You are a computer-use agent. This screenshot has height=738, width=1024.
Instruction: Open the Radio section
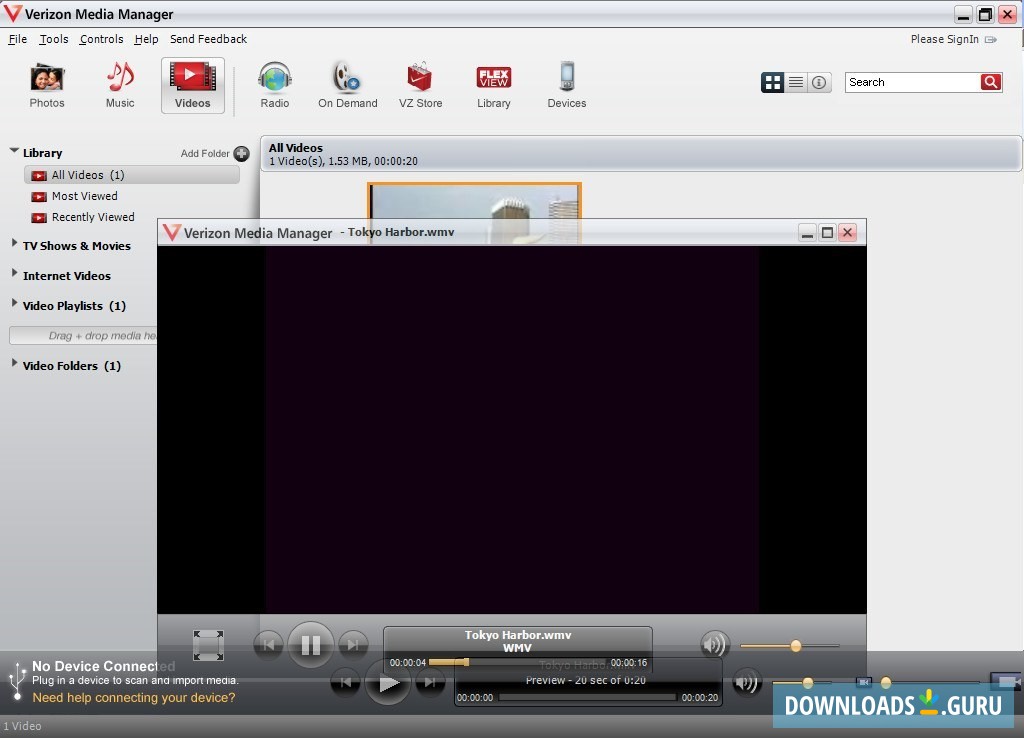click(274, 84)
